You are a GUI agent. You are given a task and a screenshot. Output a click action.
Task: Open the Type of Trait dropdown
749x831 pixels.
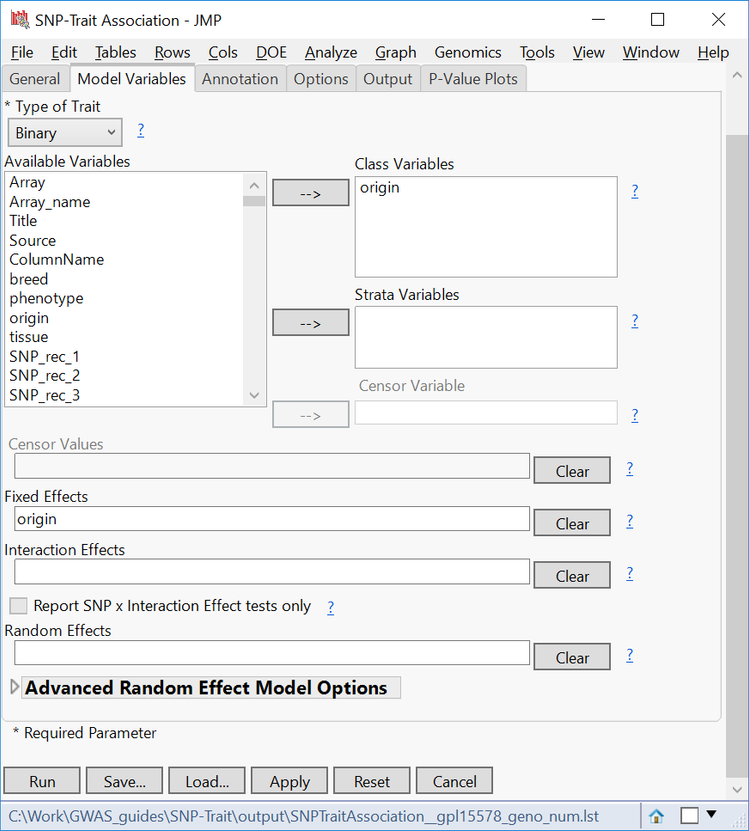[x=65, y=133]
